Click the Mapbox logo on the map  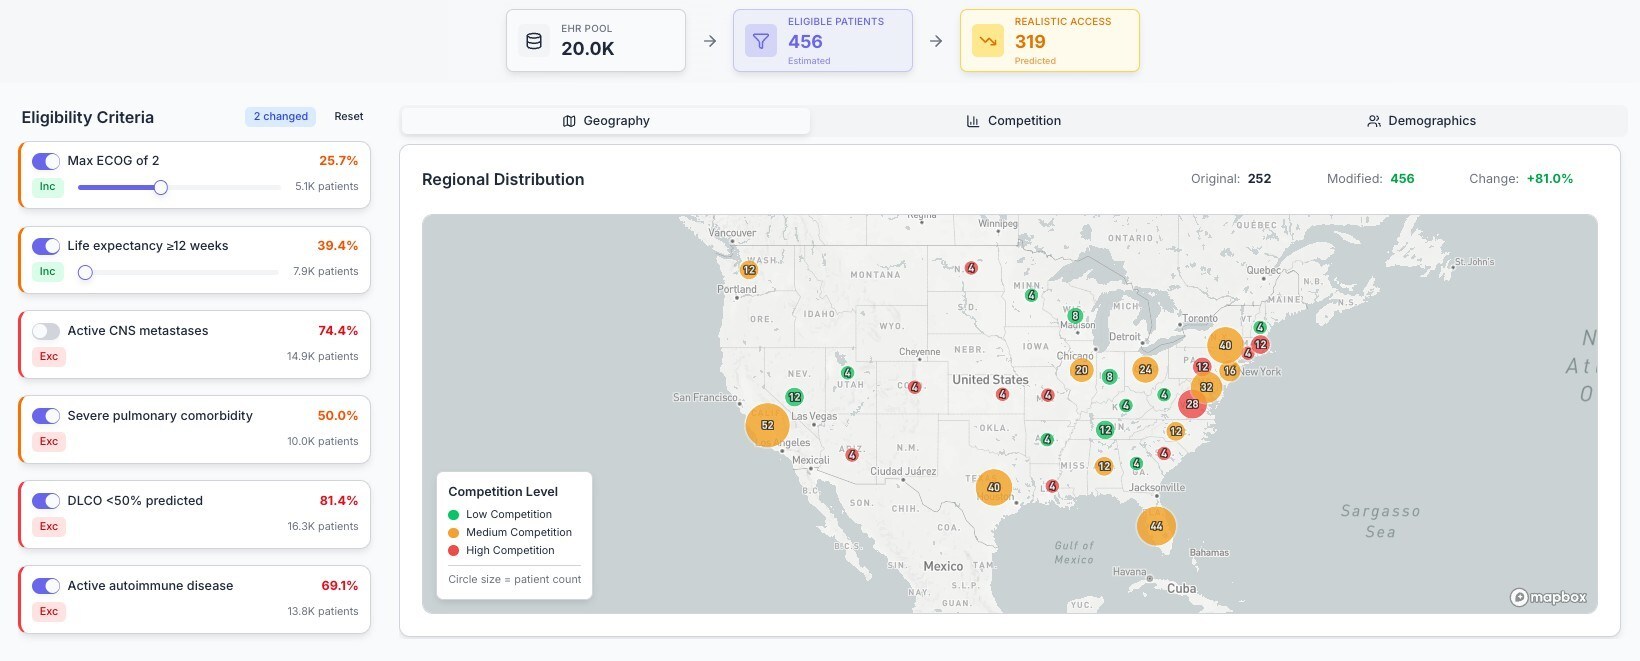(x=1548, y=597)
